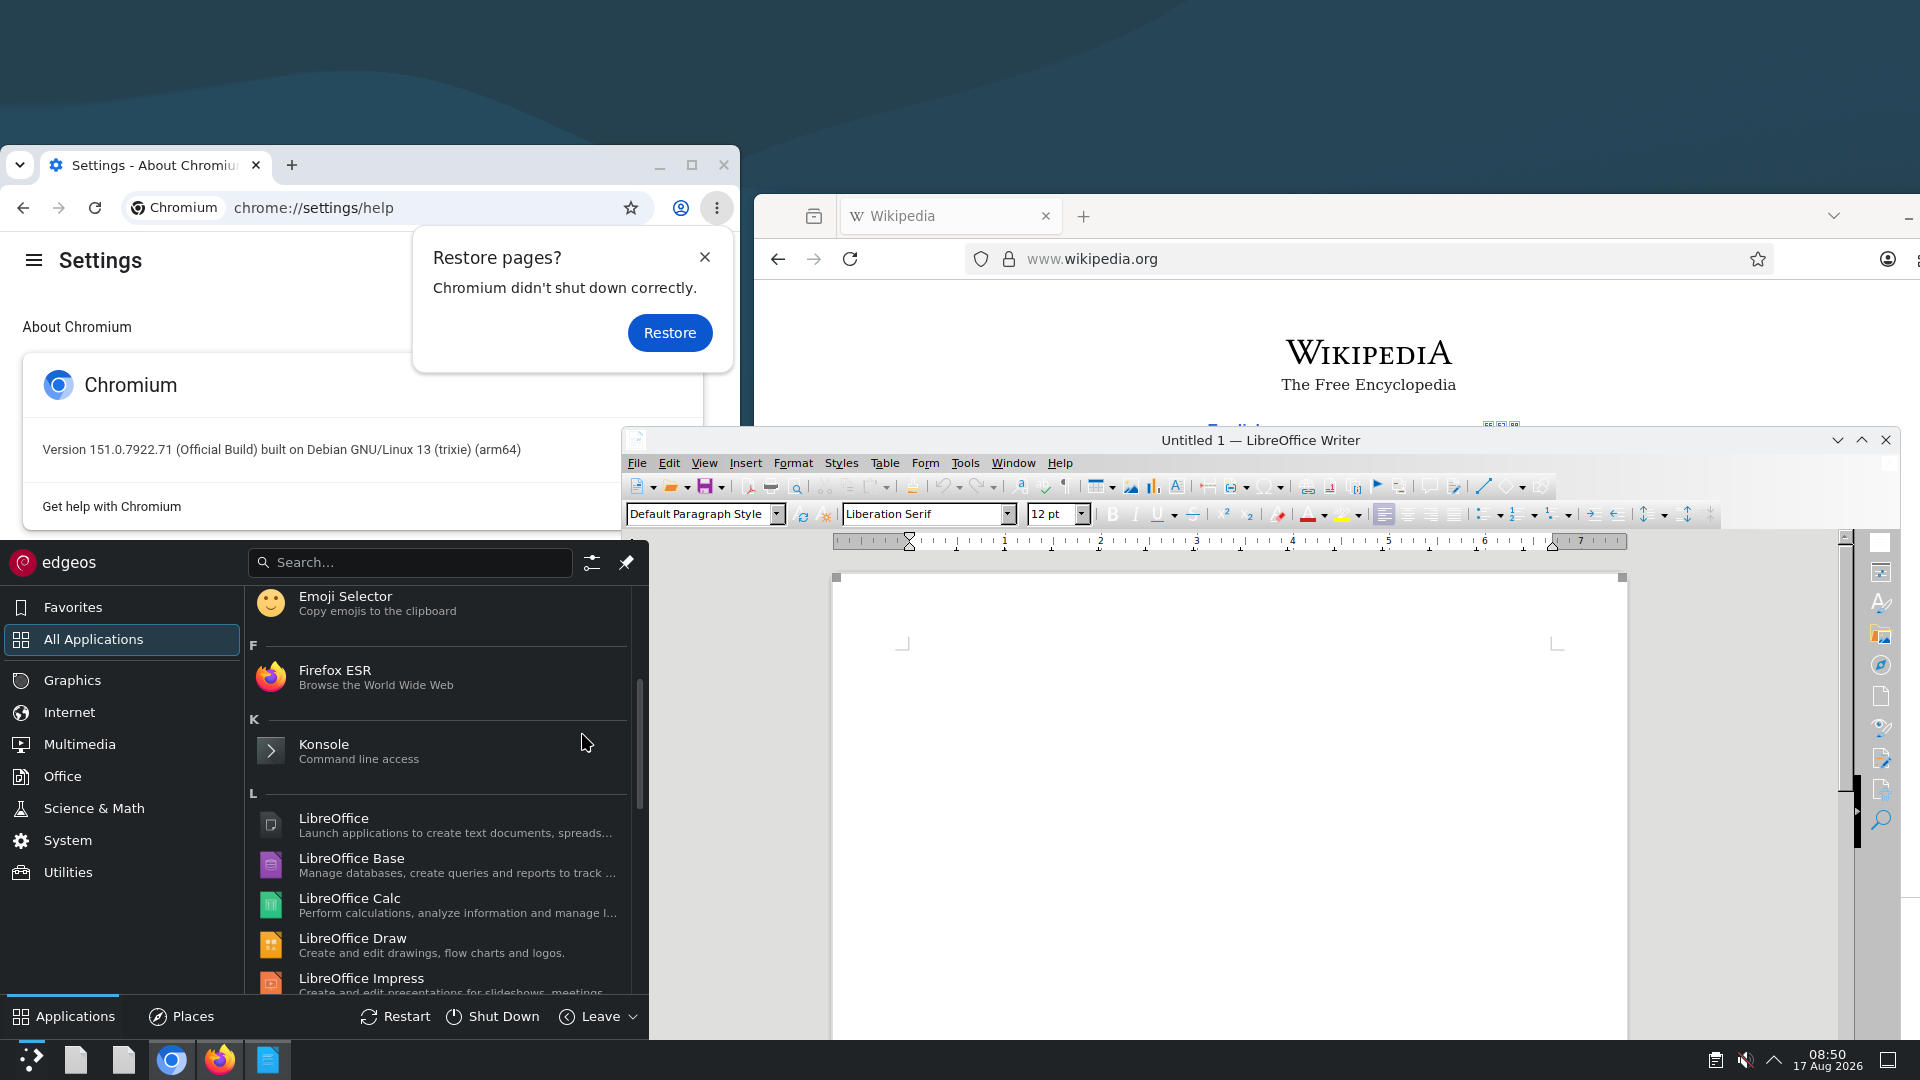Open Paragraph Style dropdown
This screenshot has width=1920, height=1080.
click(777, 515)
